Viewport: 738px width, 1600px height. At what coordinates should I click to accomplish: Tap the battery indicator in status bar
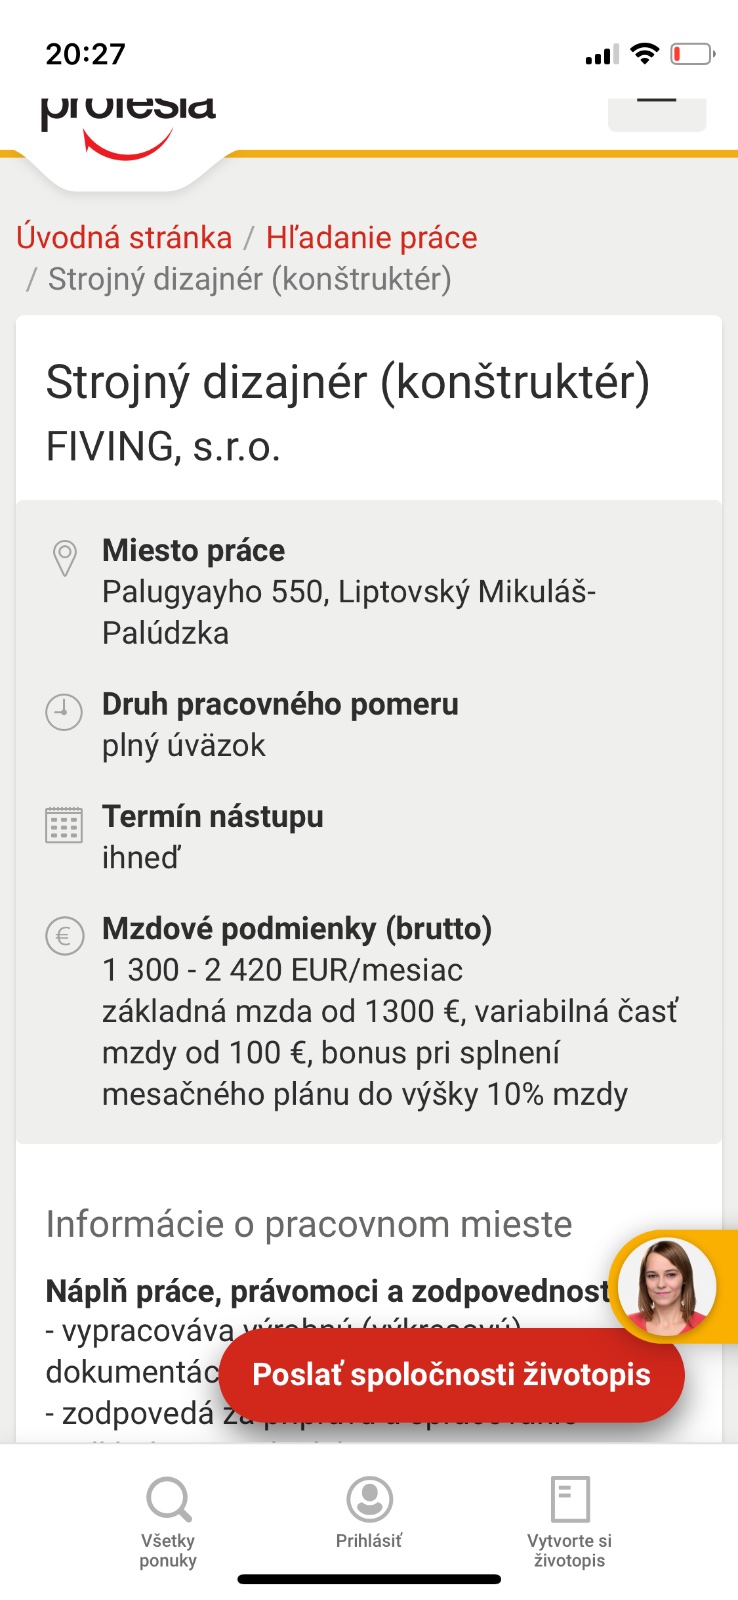692,54
